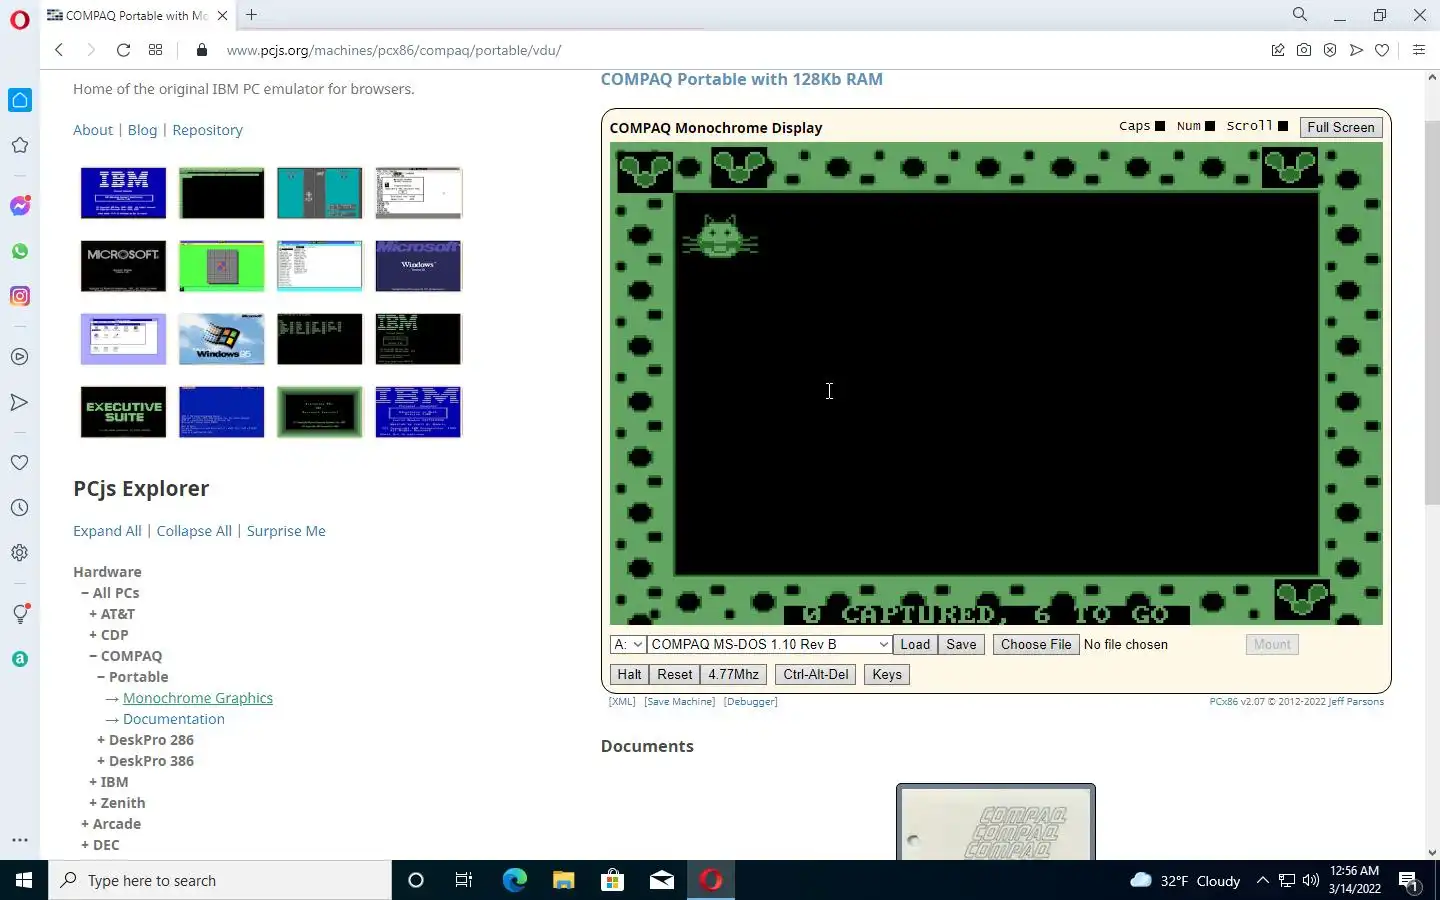Open Settings gear icon in sidebar
Image resolution: width=1440 pixels, height=900 pixels.
pos(20,552)
